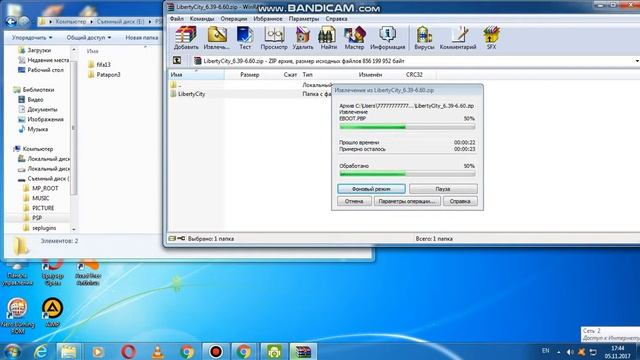Select Рабочий стол in Explorer sidebar
The width and height of the screenshot is (640, 360).
tap(41, 70)
